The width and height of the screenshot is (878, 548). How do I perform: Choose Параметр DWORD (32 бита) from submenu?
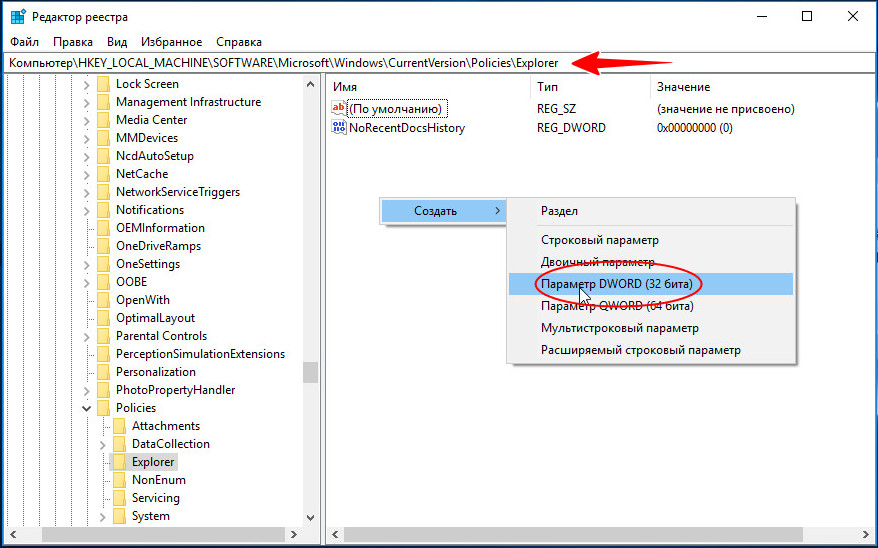point(651,284)
